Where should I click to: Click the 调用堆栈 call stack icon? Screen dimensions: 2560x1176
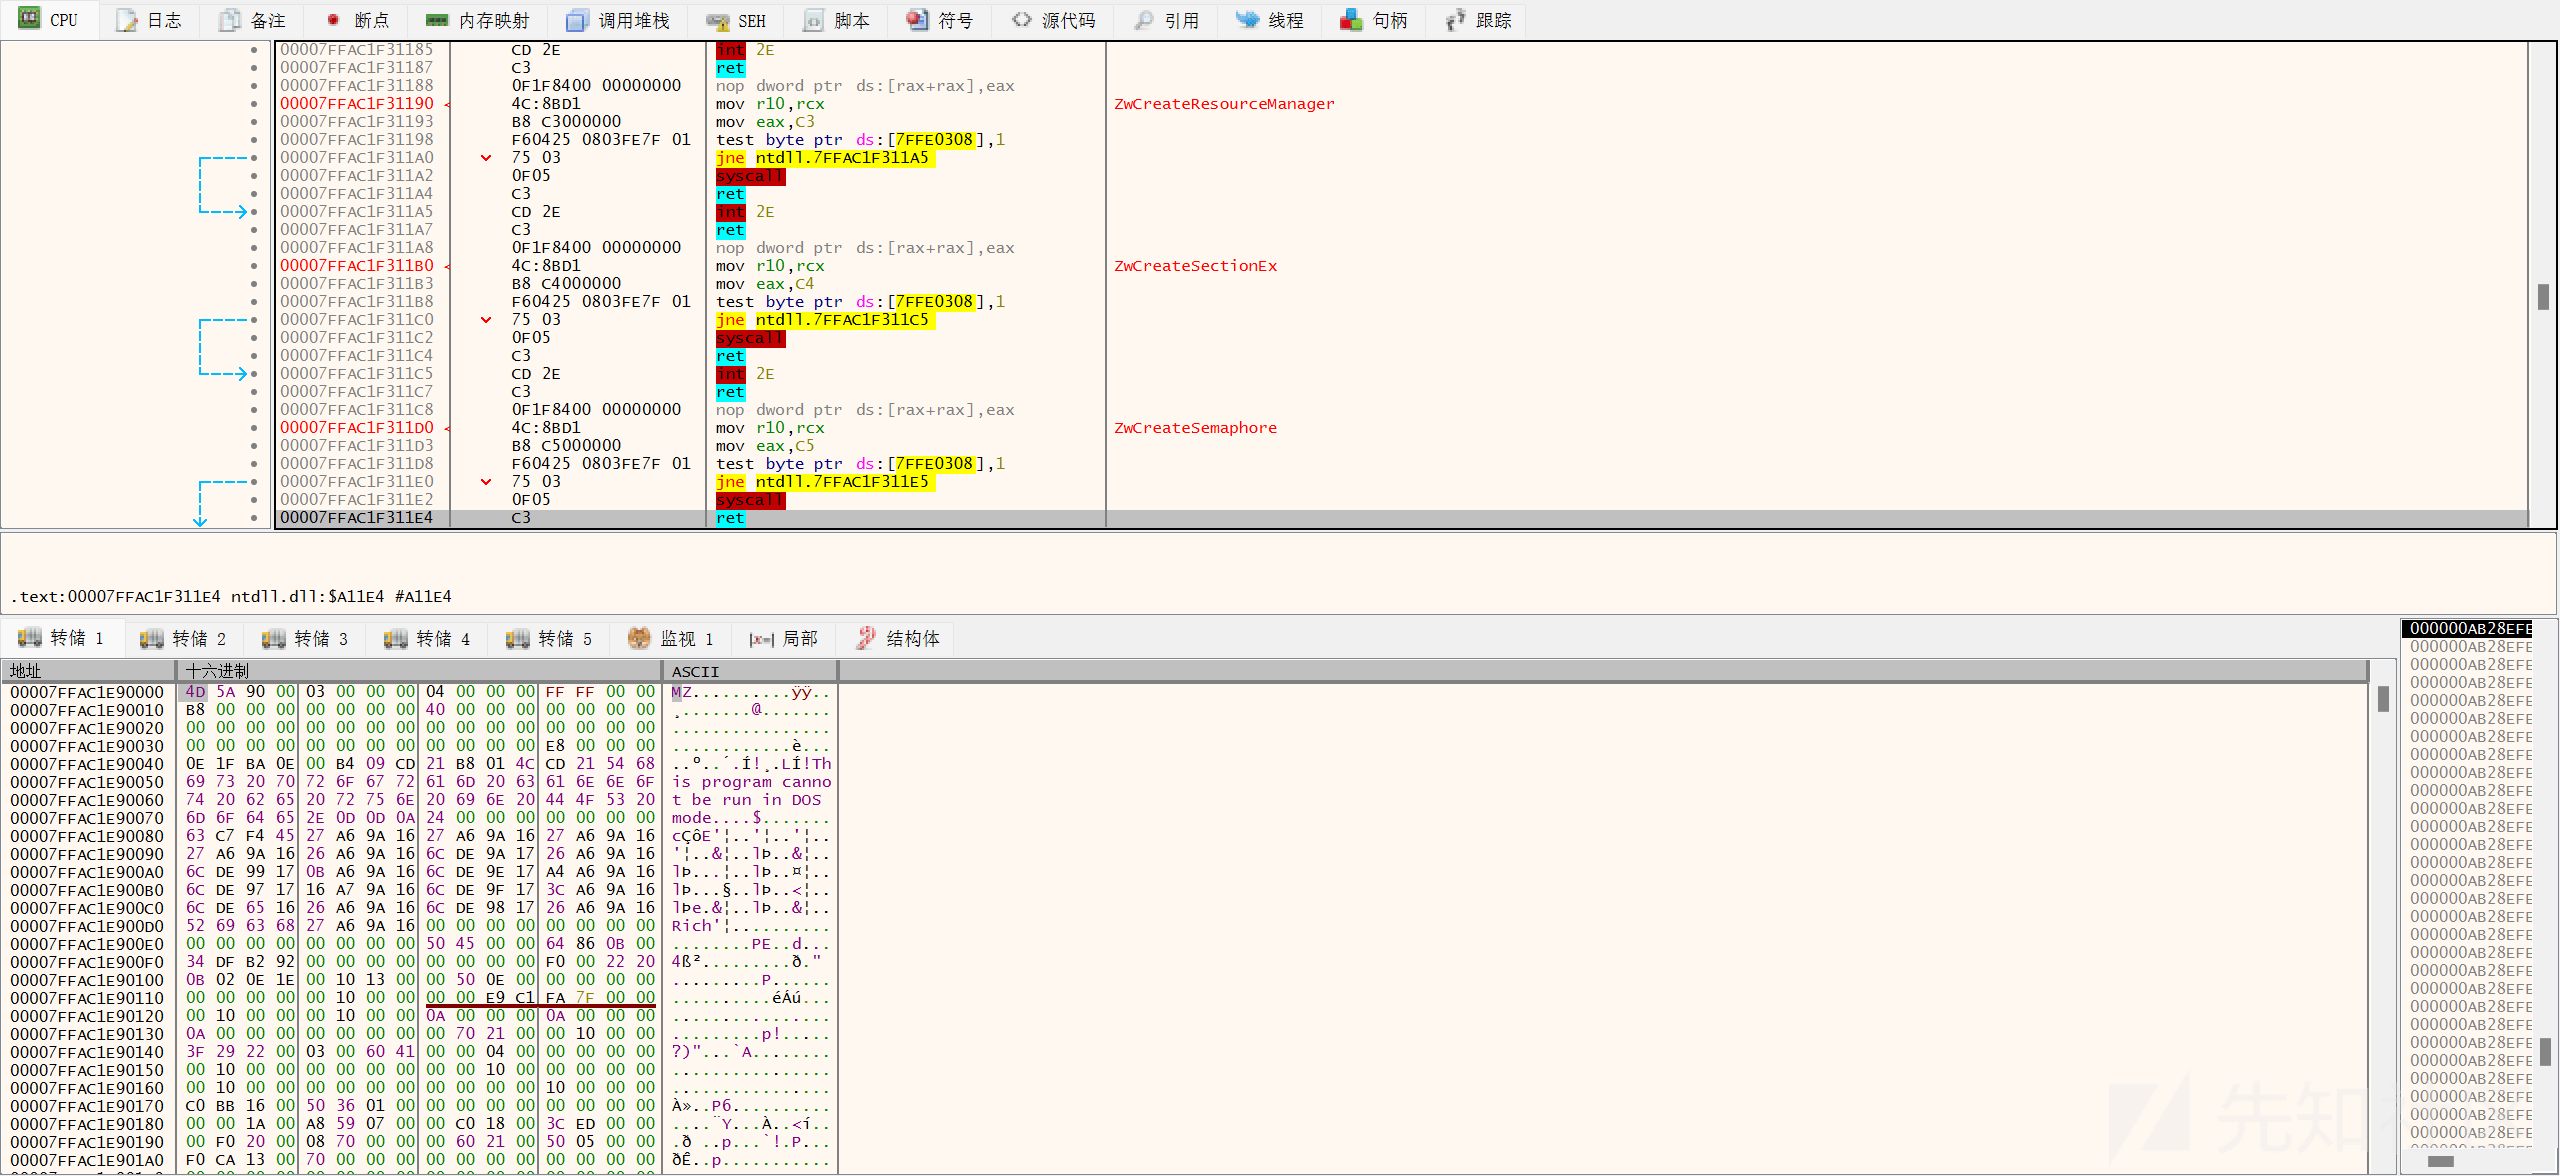click(x=577, y=20)
